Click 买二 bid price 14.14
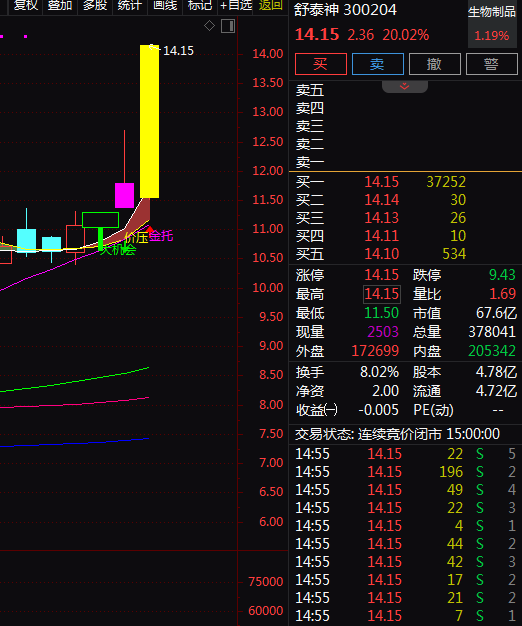The width and height of the screenshot is (522, 626). [382, 200]
